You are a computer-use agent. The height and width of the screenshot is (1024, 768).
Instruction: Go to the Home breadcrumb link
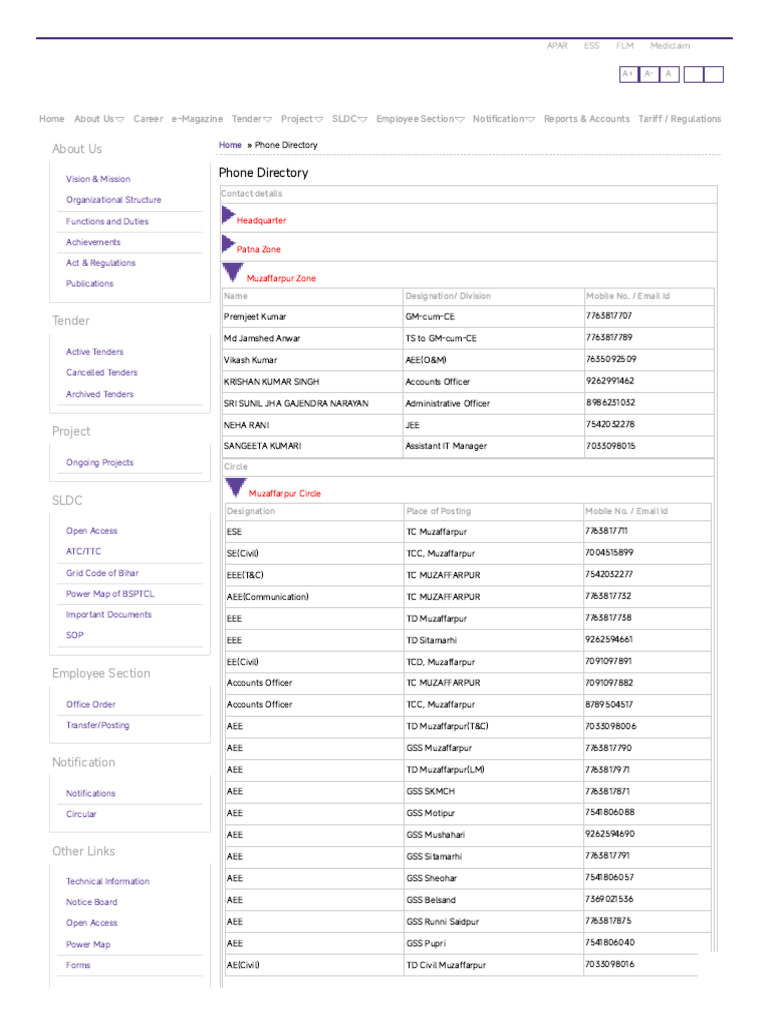coord(230,145)
